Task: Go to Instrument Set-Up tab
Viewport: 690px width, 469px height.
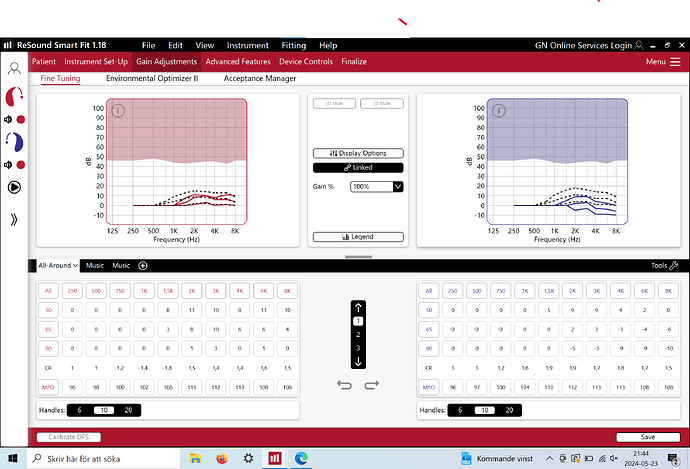Action: 96,62
